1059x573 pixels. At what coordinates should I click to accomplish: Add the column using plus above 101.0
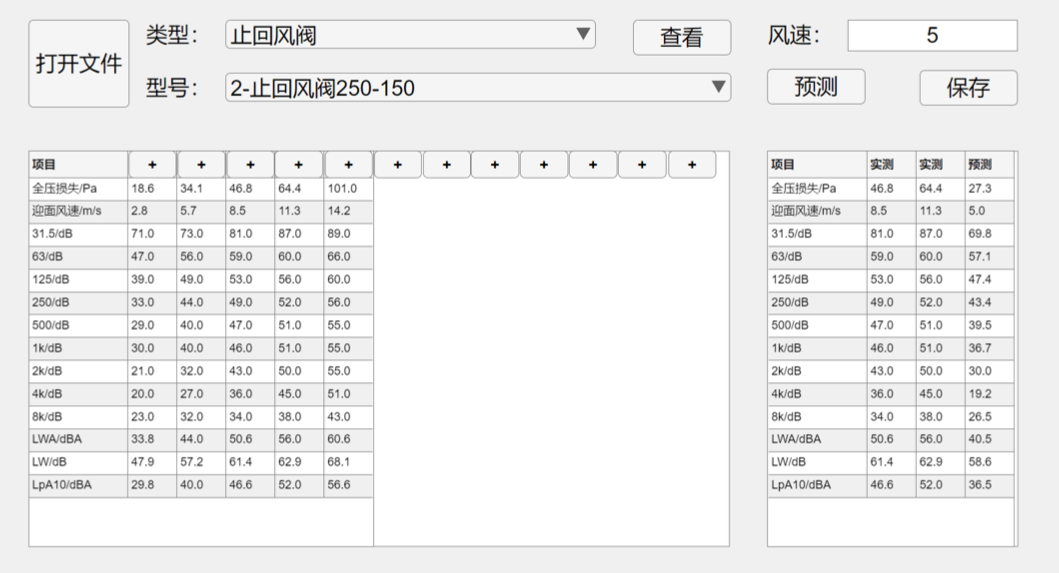[x=348, y=165]
